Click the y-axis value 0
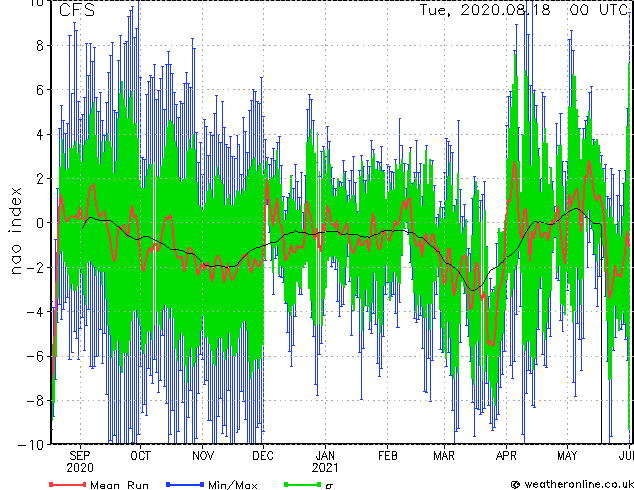634x490 pixels. [x=40, y=223]
